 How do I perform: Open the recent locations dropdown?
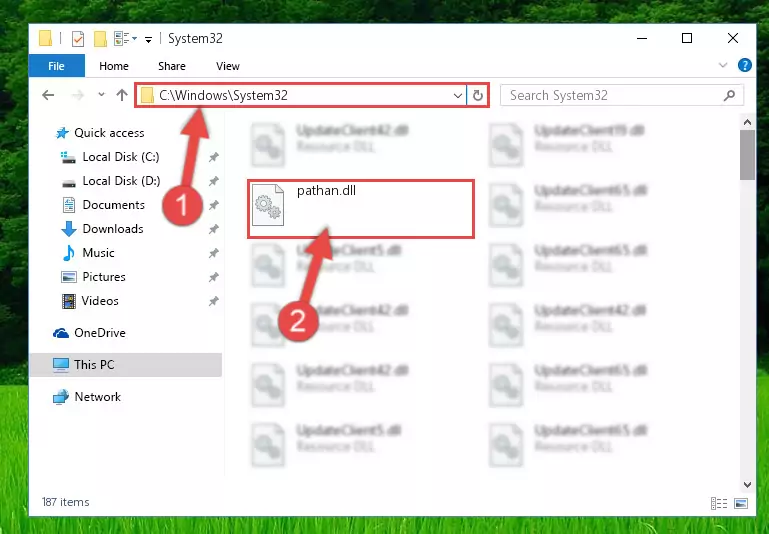[101, 94]
